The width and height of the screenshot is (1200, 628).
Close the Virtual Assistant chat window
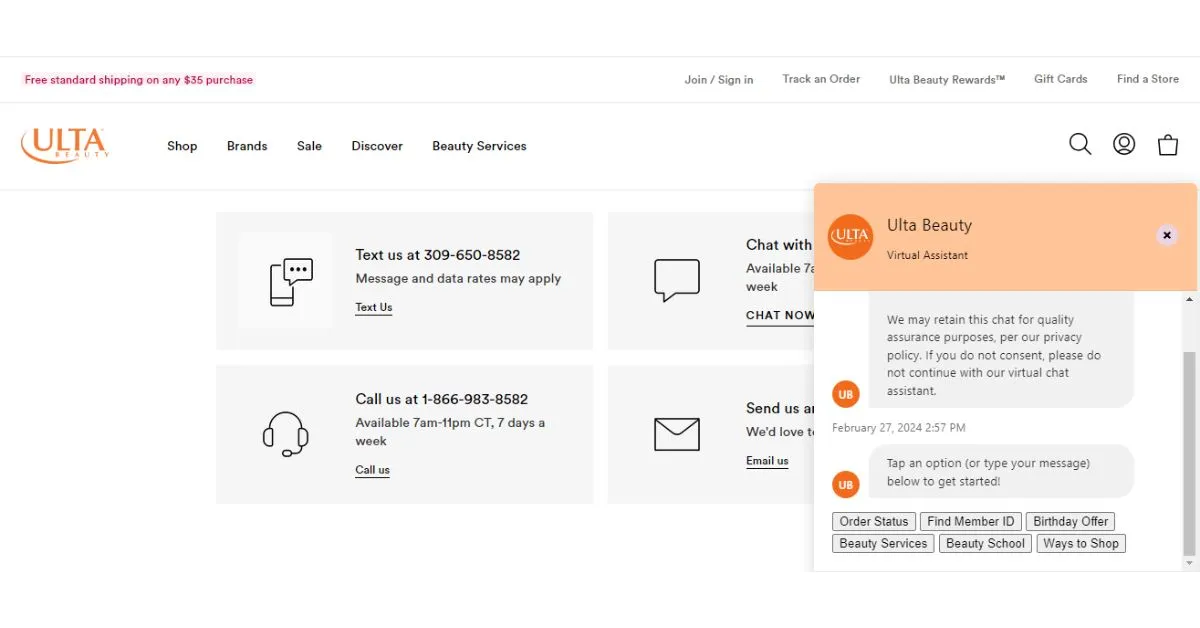pyautogui.click(x=1167, y=235)
